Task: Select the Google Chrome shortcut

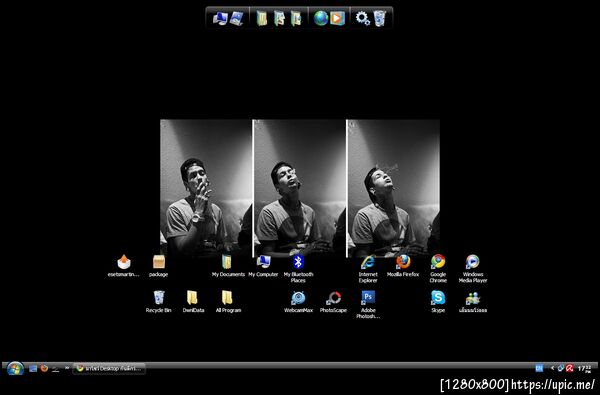Action: [438, 268]
